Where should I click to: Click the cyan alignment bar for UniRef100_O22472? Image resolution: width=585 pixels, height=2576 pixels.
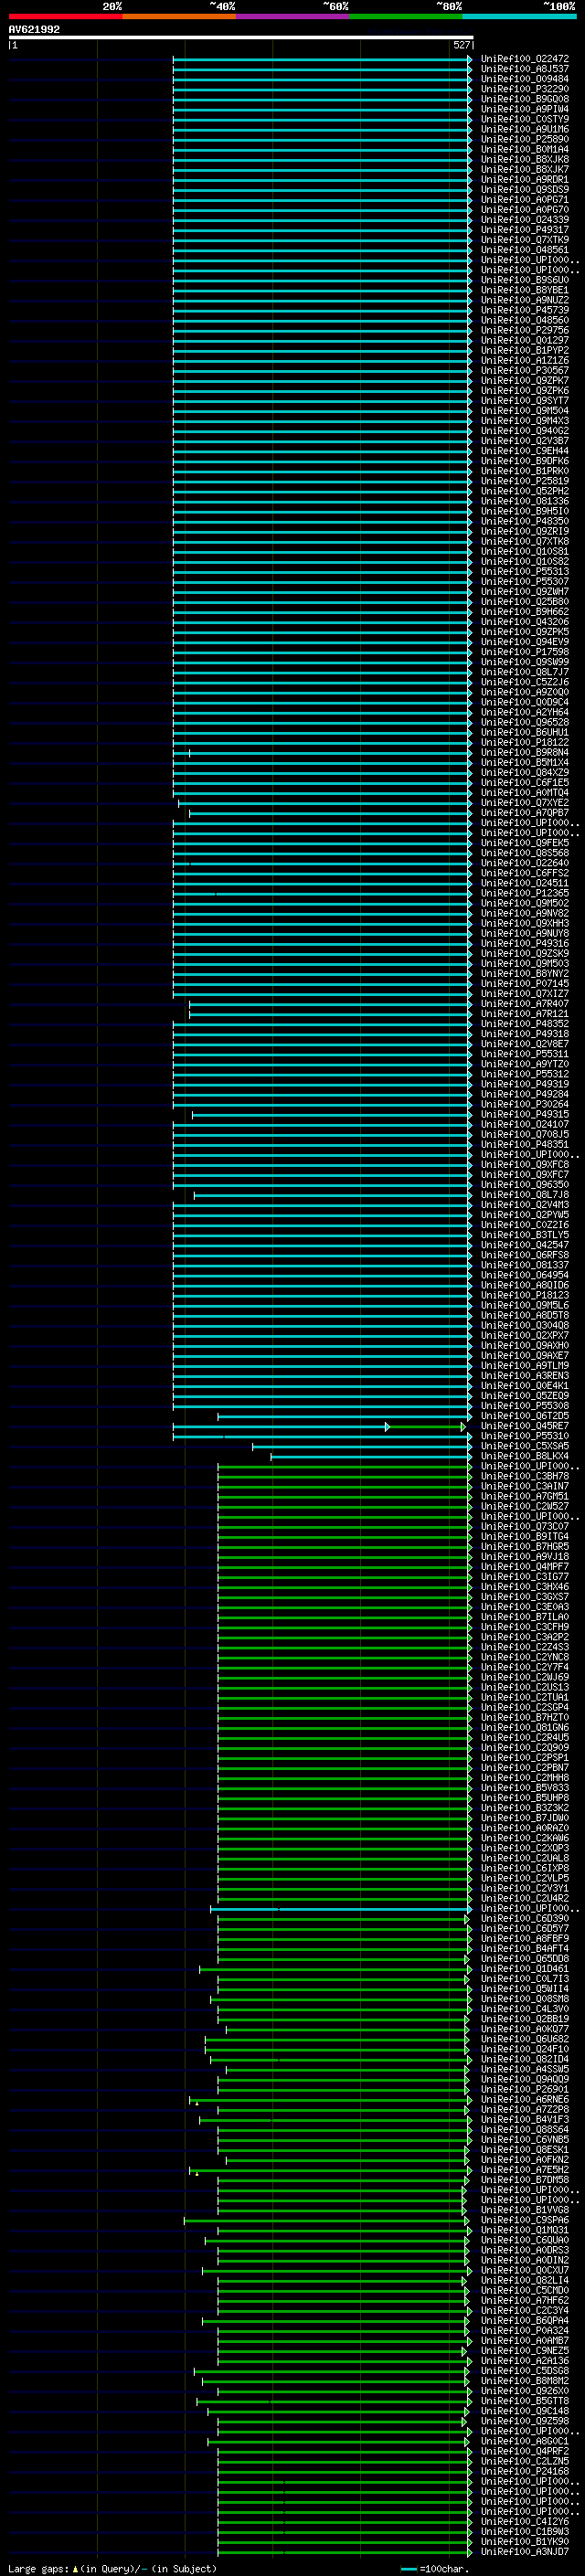[321, 59]
